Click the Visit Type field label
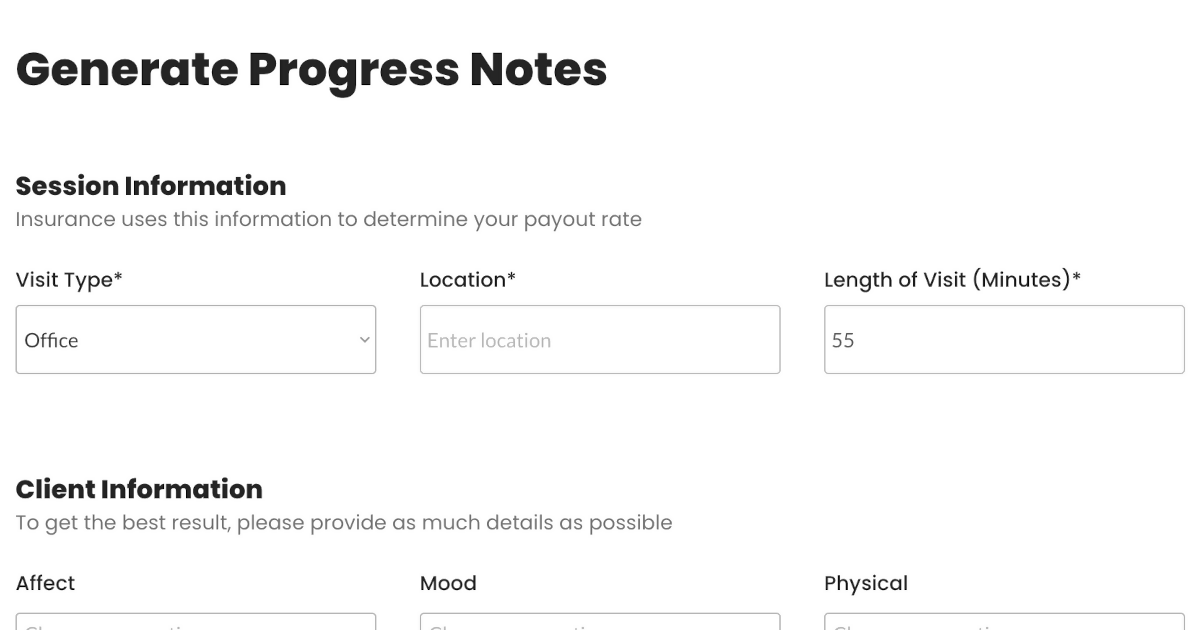This screenshot has height=630, width=1200. [x=69, y=281]
